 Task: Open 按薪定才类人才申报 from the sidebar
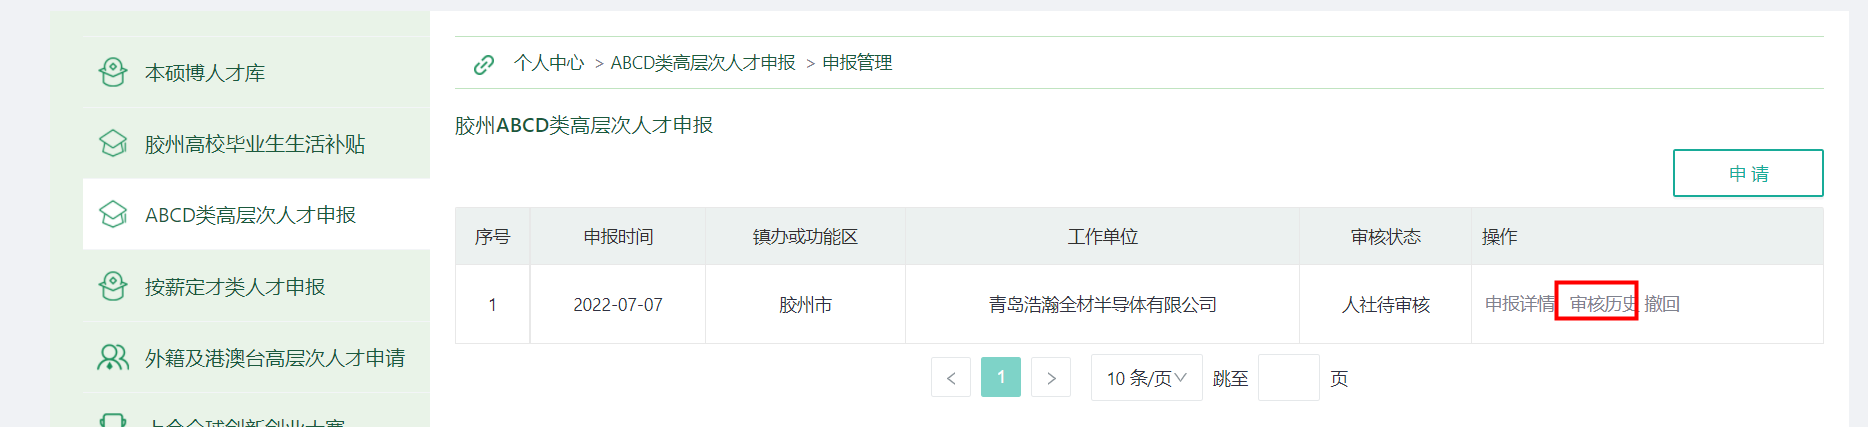tap(235, 287)
